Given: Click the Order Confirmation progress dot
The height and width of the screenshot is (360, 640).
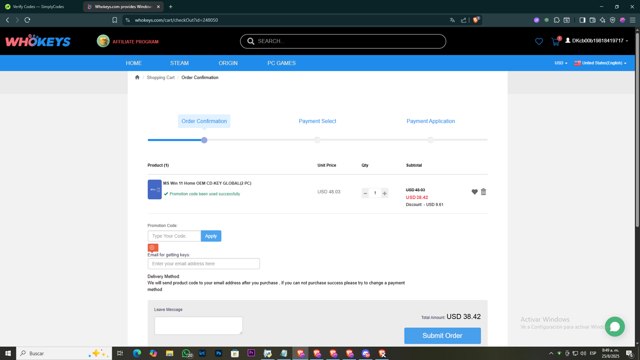Looking at the screenshot, I should (x=204, y=140).
